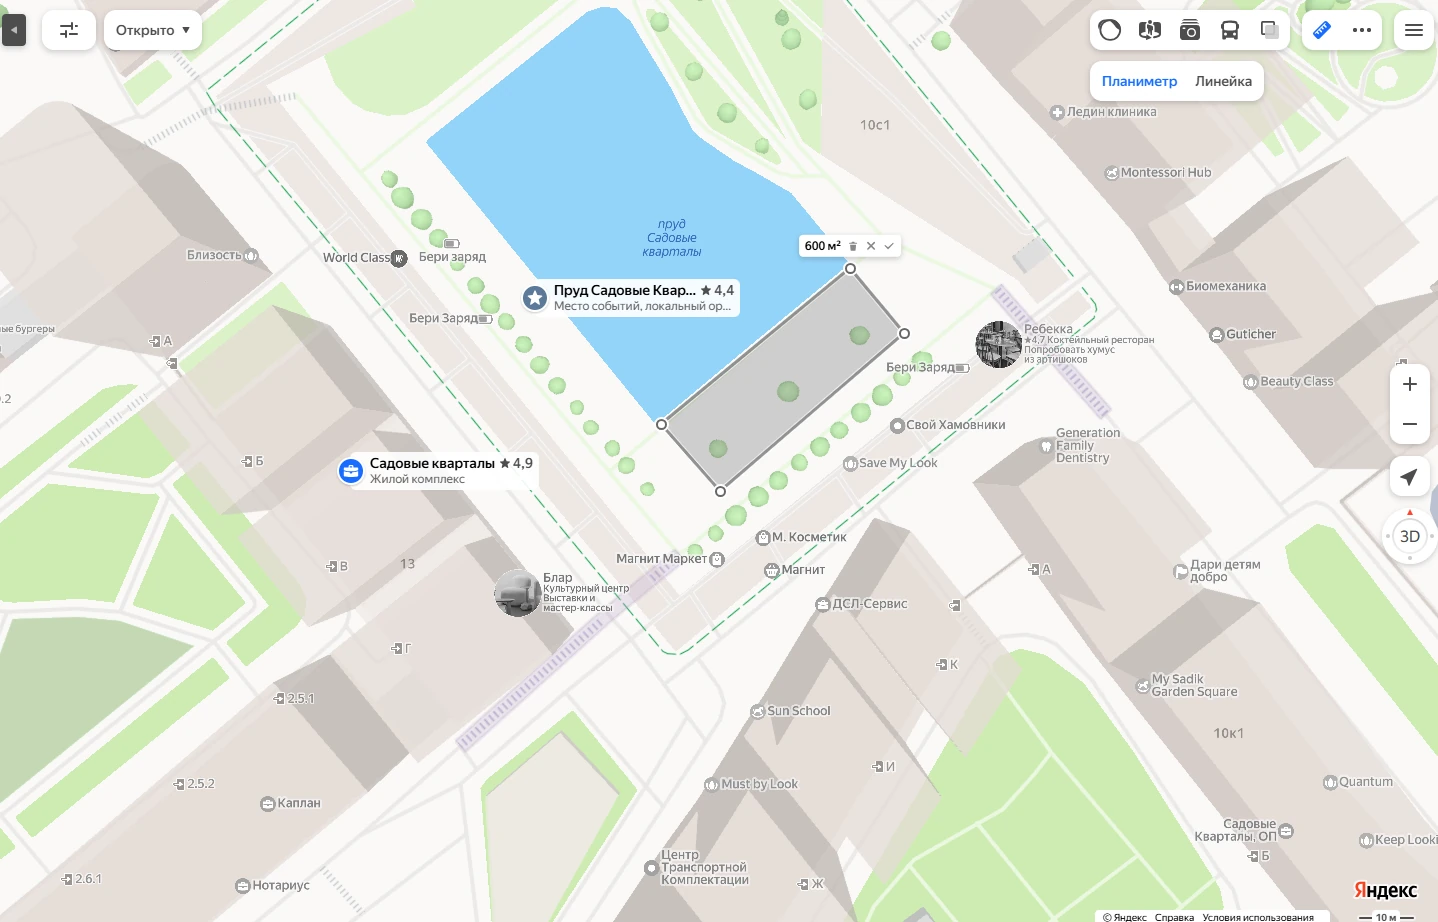Open the hamburger main menu
The image size is (1438, 922).
(x=1414, y=30)
